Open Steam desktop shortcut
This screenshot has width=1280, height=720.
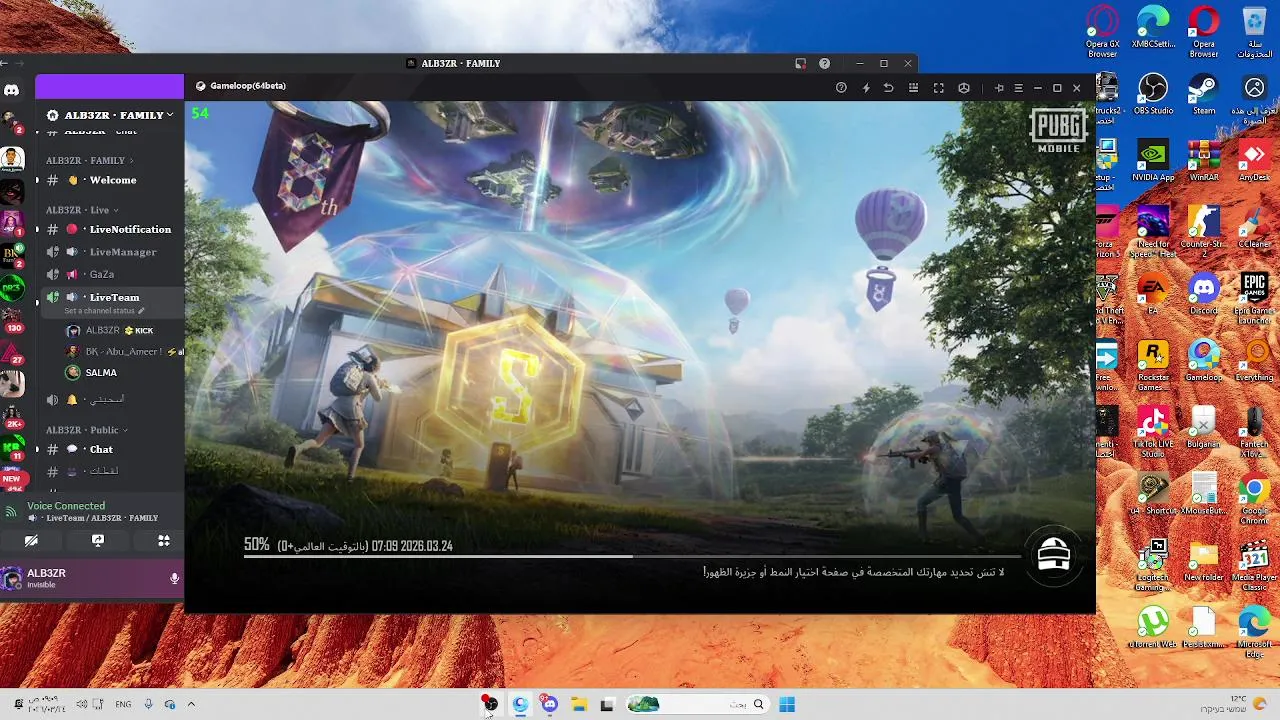[1203, 94]
